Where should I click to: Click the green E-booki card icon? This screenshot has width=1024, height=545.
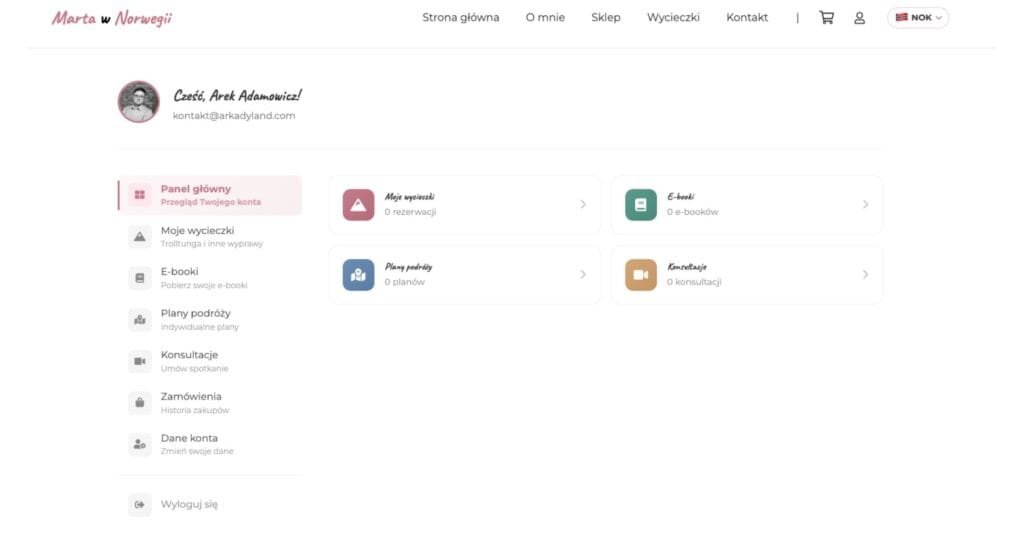(641, 205)
